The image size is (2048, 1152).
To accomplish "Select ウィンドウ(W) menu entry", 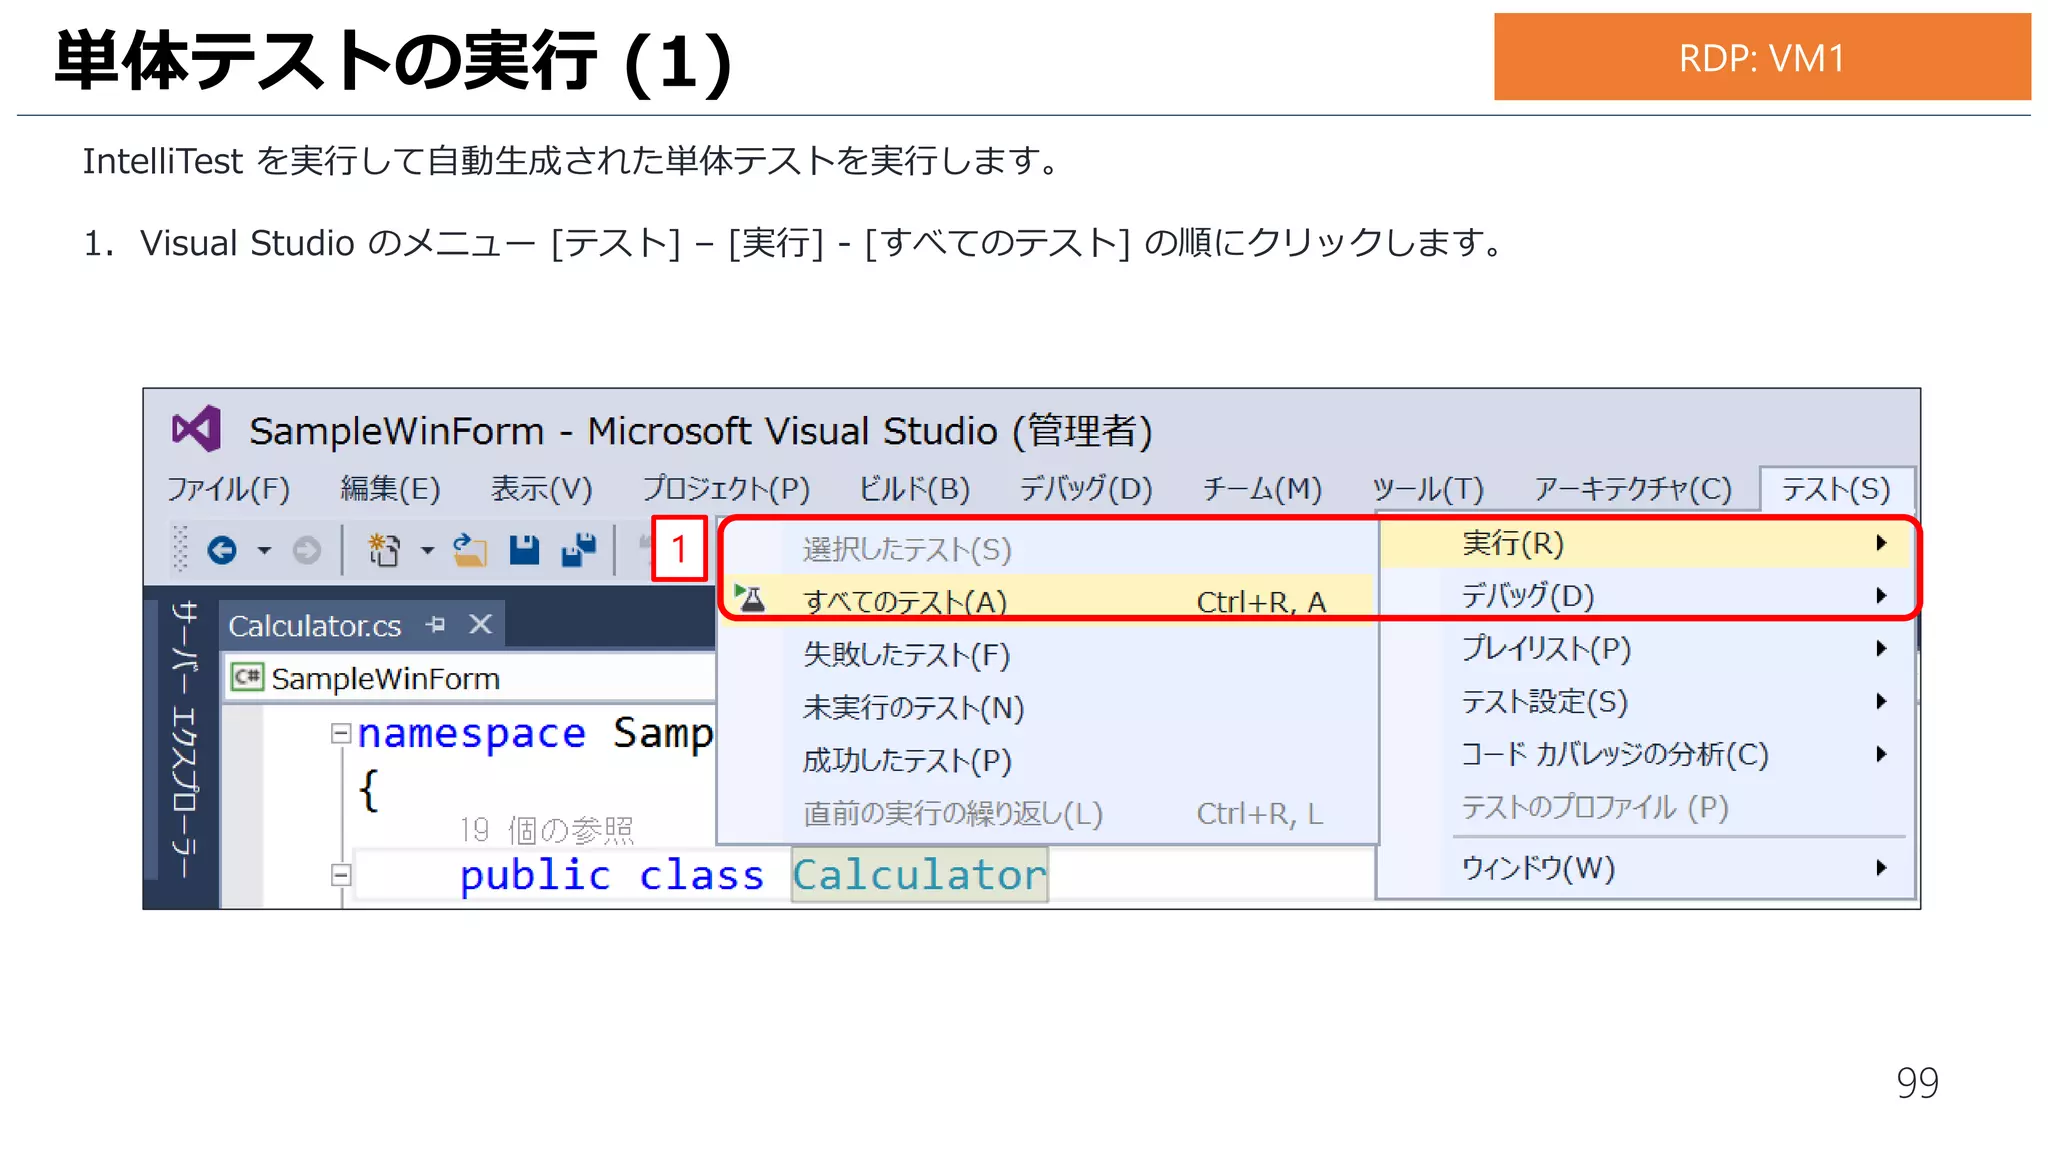I will (1646, 868).
